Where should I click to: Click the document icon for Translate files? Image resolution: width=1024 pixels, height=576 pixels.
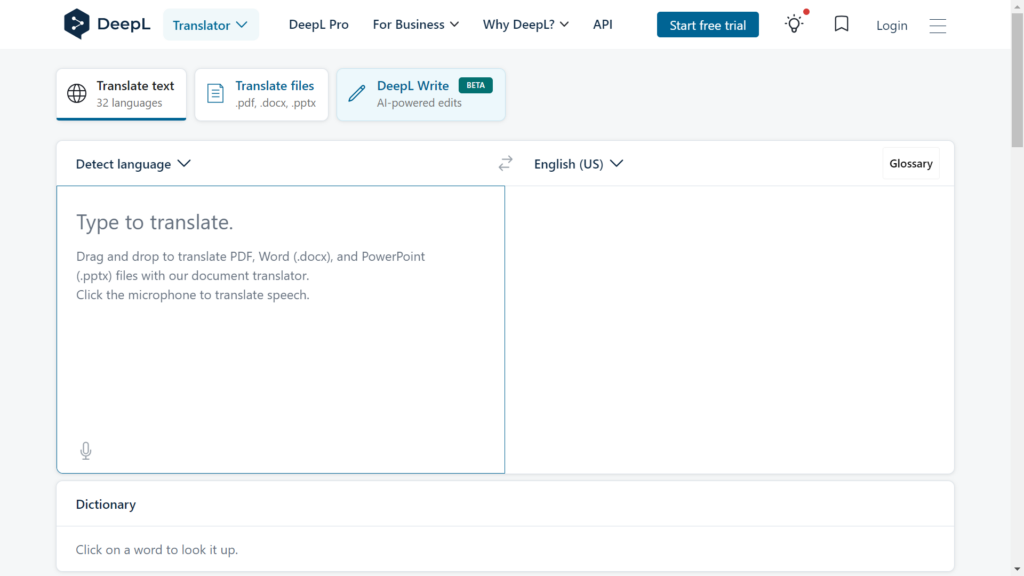215,94
